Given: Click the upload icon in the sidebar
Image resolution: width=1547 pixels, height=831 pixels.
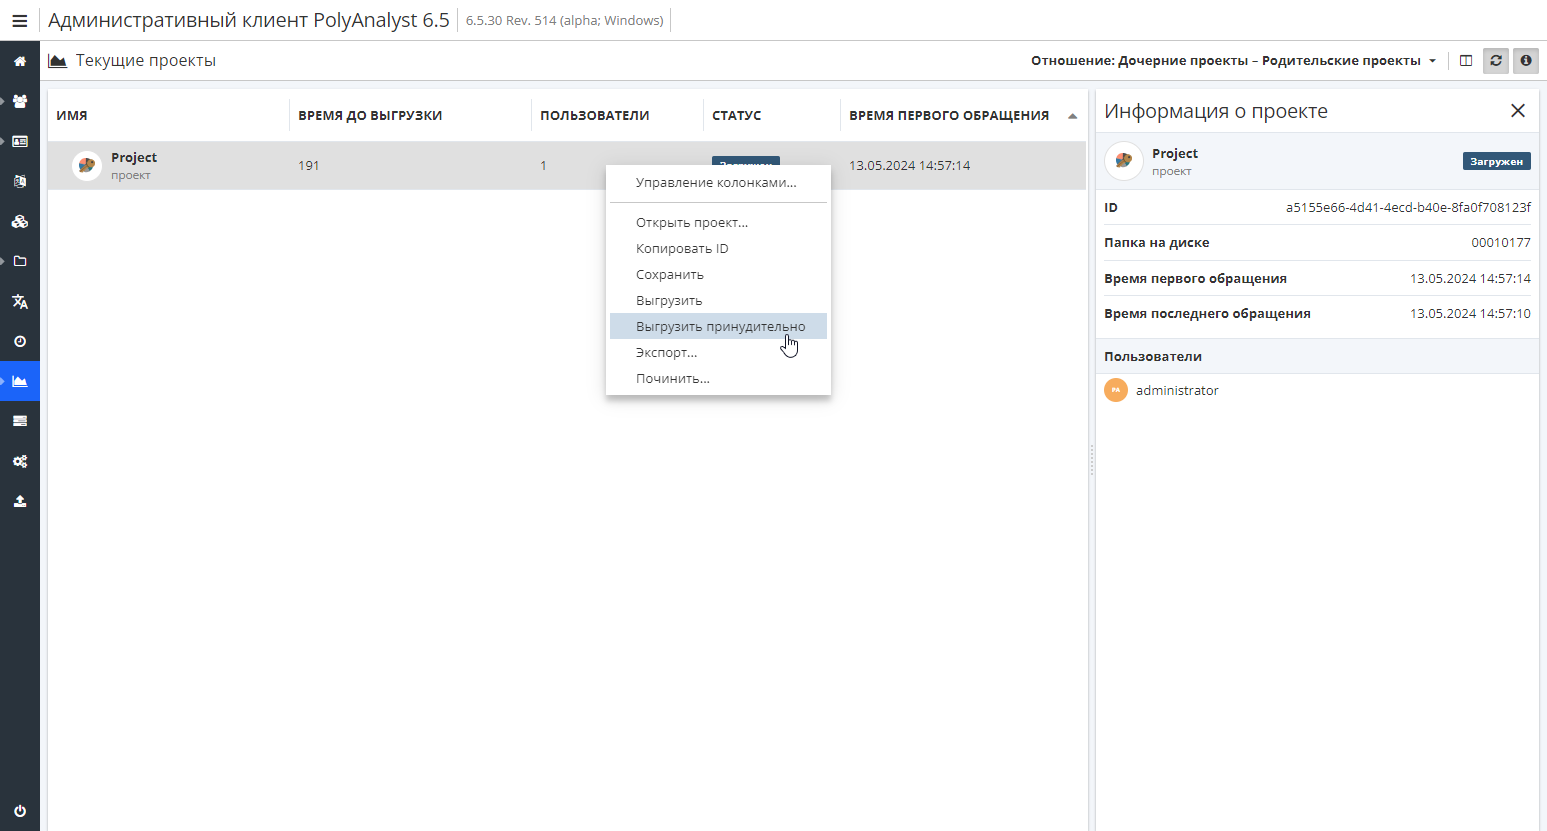Looking at the screenshot, I should (20, 501).
